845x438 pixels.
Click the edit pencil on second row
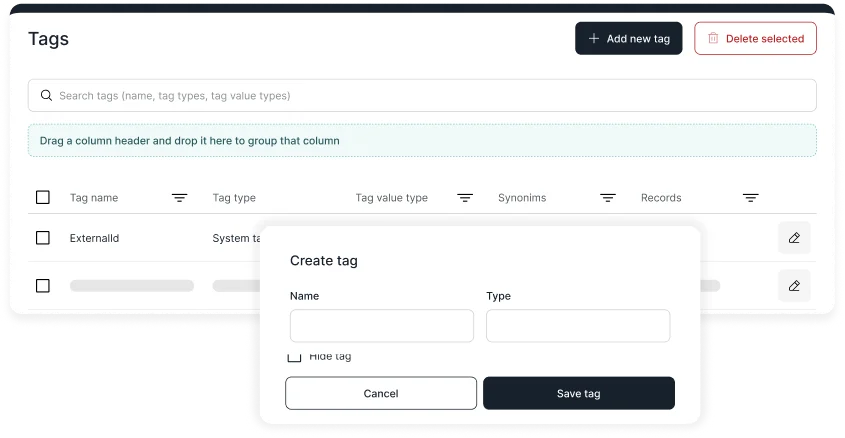pos(794,286)
